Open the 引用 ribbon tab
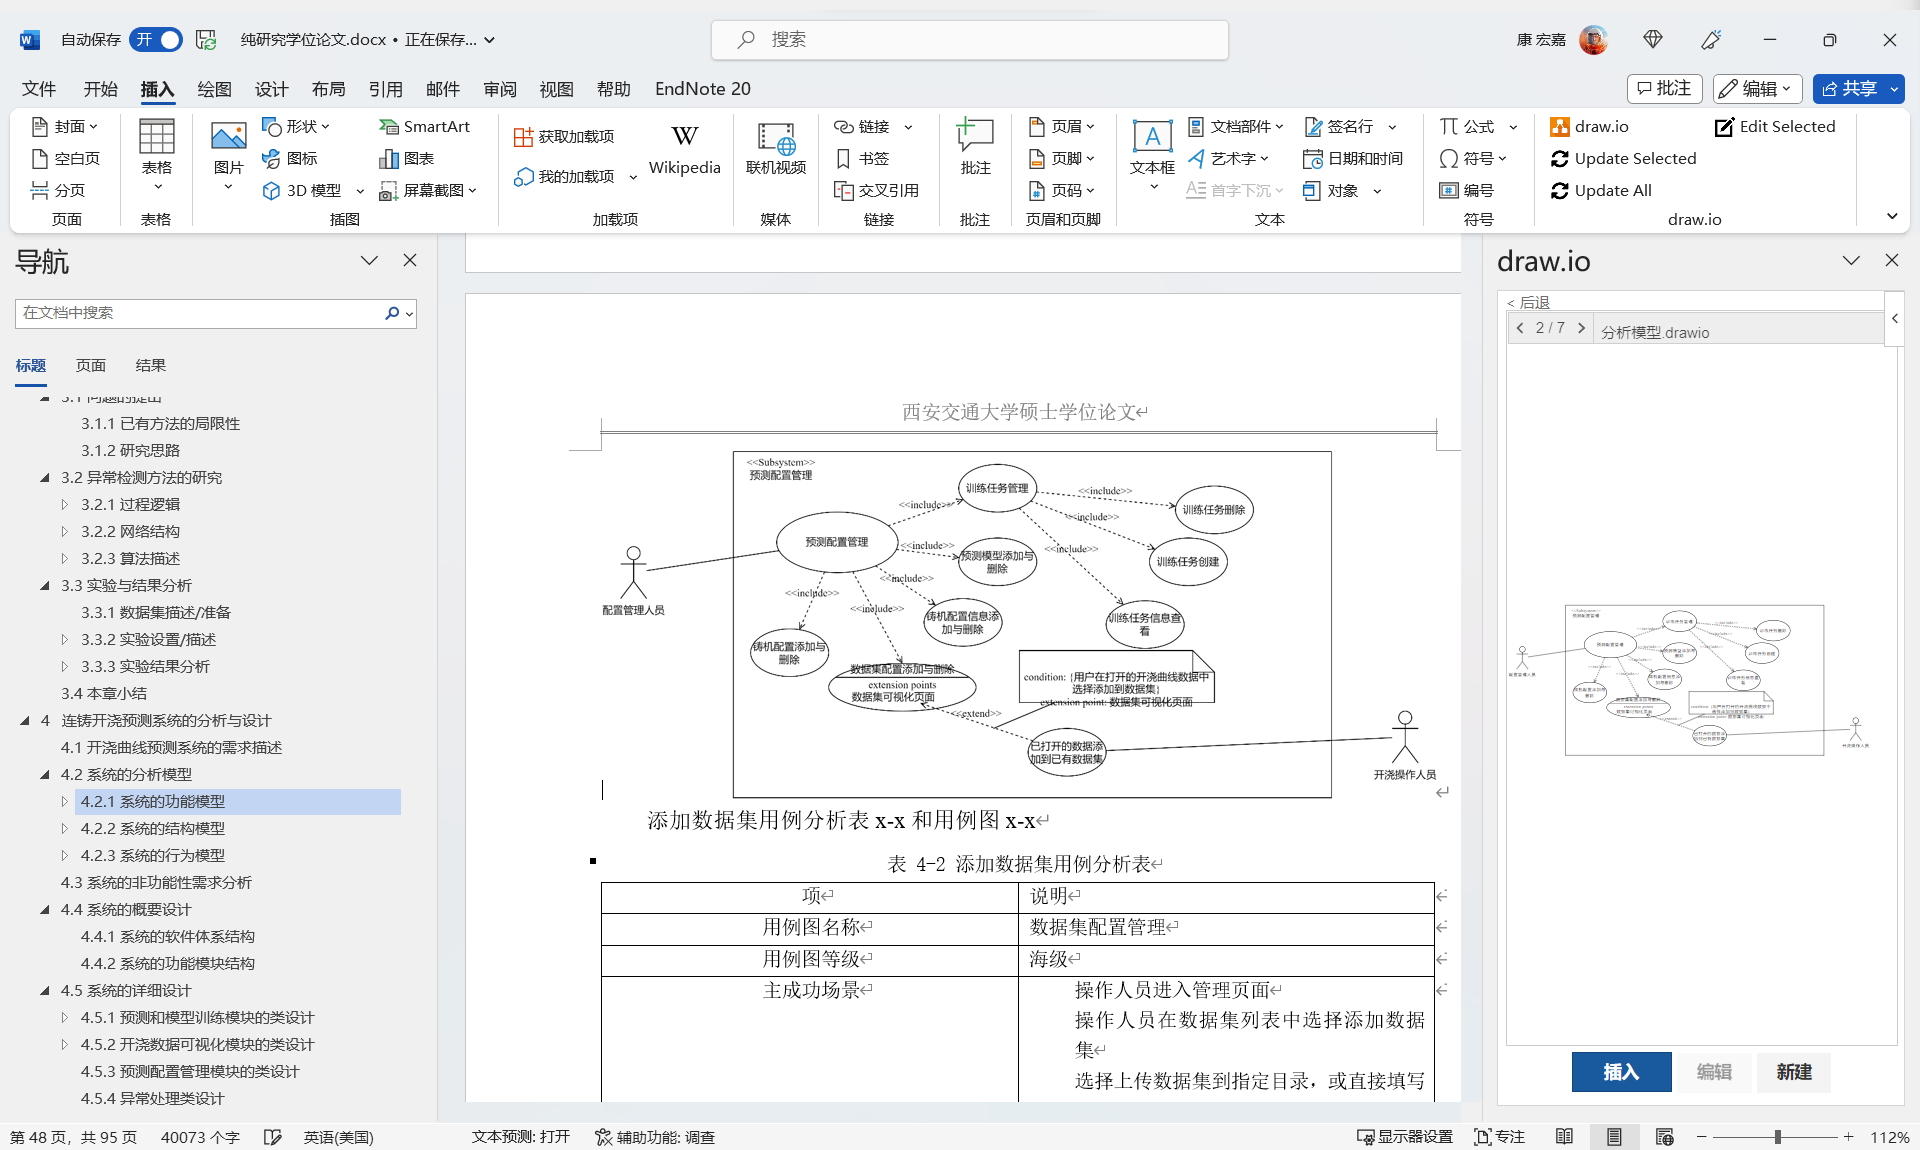Screen dimensions: 1920x1150 tap(385, 89)
